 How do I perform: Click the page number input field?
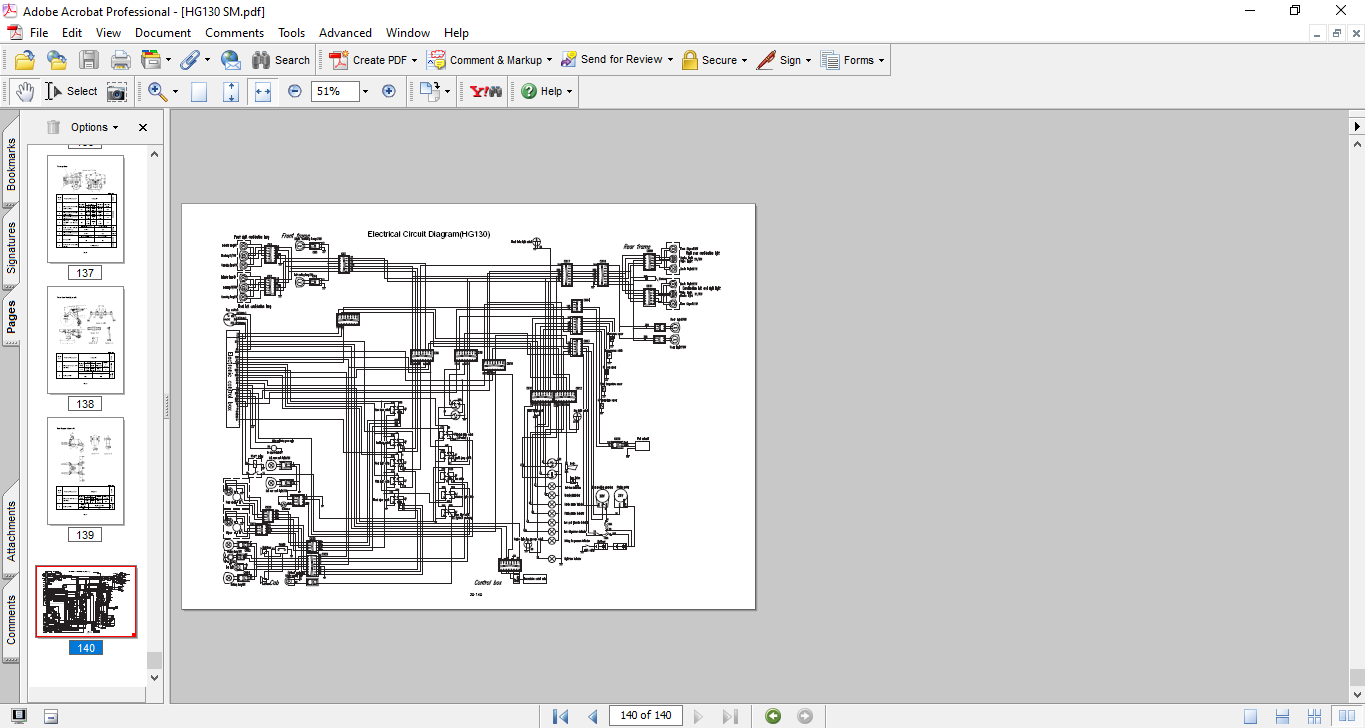646,716
